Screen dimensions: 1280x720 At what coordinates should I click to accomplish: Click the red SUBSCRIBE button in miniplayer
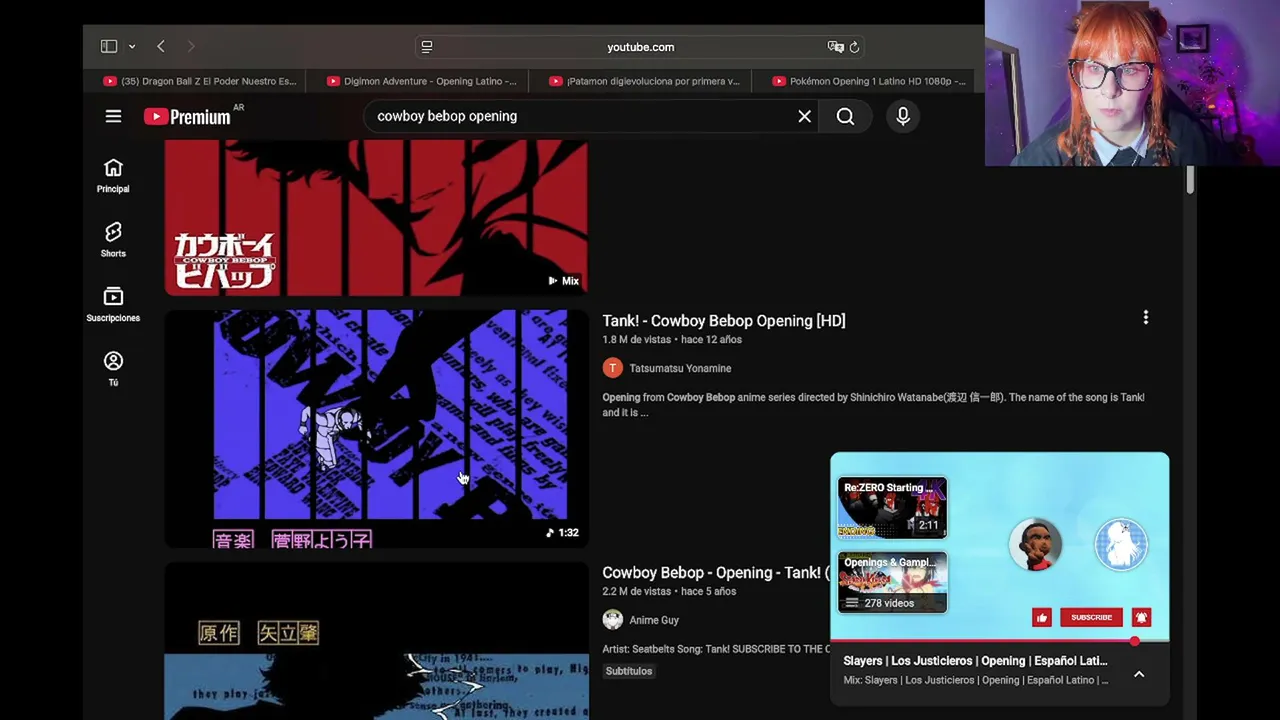click(1091, 618)
